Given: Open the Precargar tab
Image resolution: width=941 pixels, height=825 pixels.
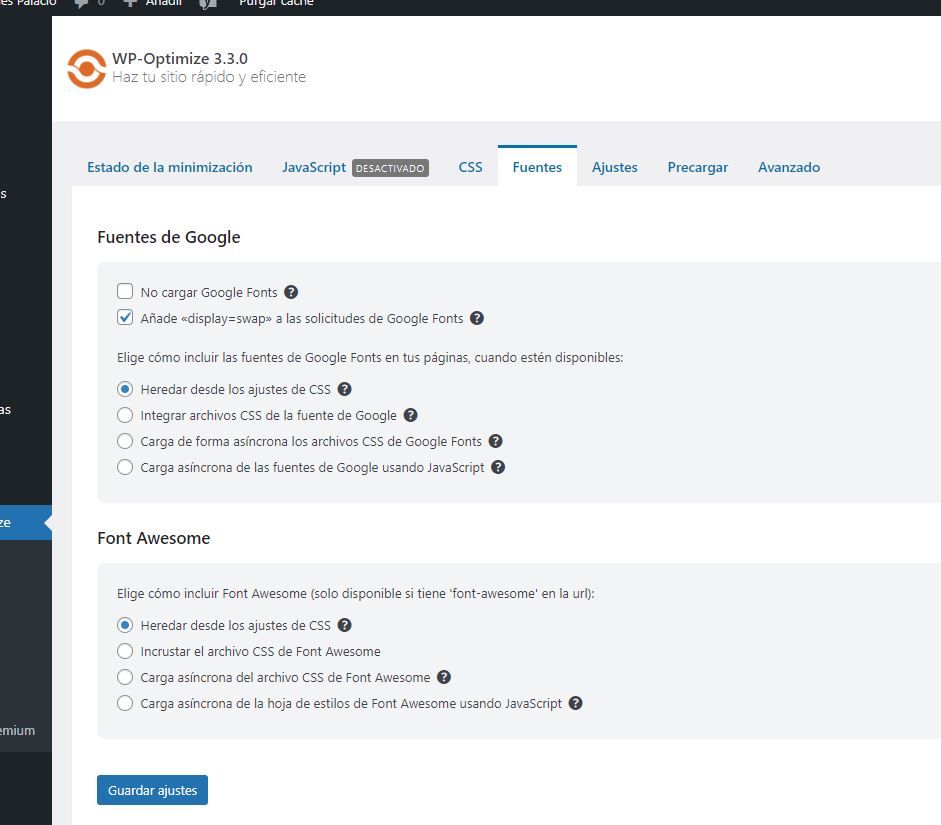Looking at the screenshot, I should click(697, 167).
